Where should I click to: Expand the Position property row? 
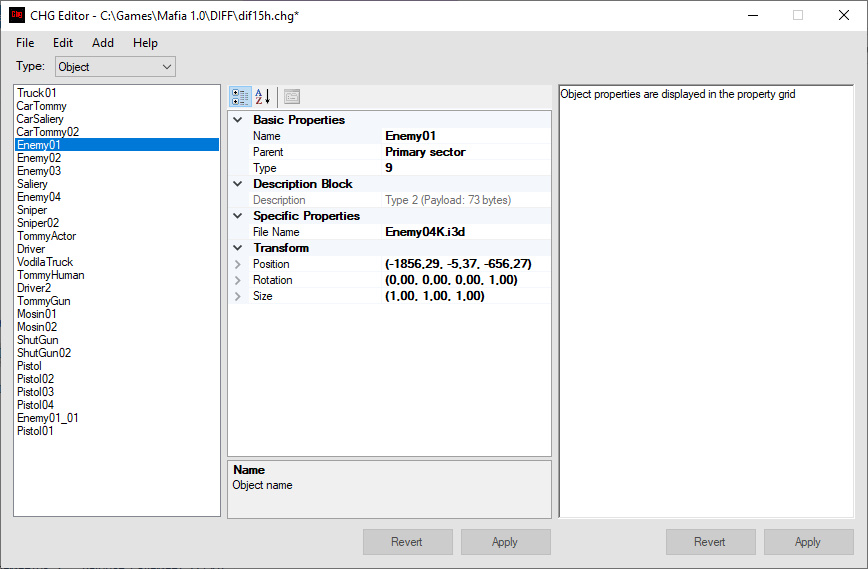[238, 264]
